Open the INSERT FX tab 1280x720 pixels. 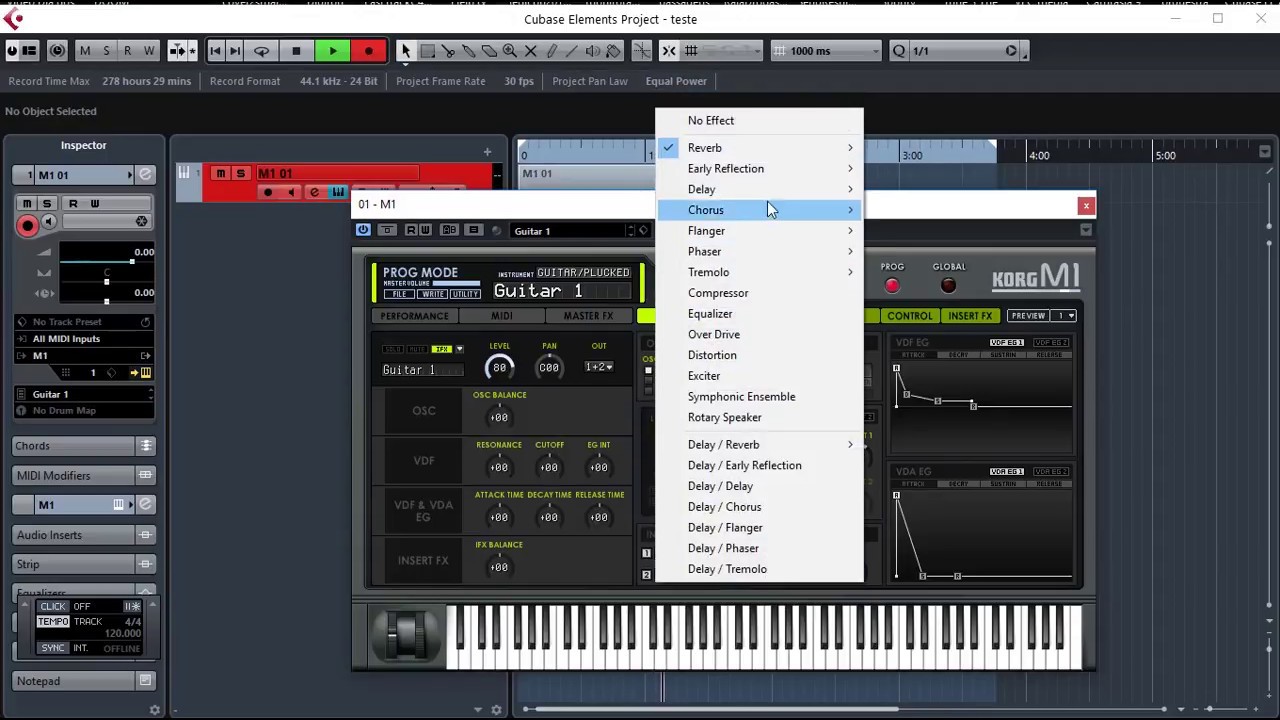point(970,316)
